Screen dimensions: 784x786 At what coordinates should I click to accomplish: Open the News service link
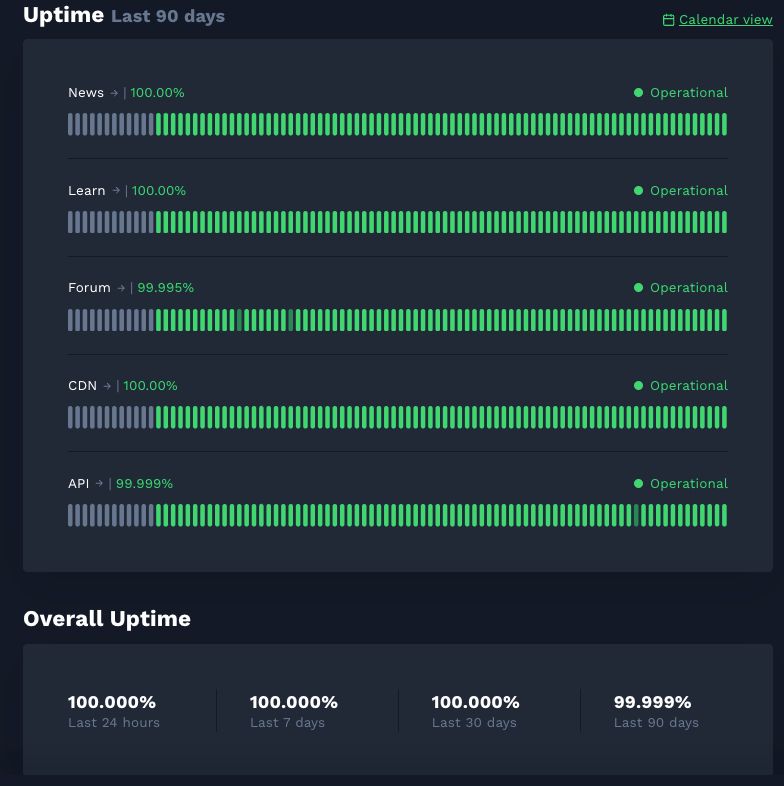(86, 93)
